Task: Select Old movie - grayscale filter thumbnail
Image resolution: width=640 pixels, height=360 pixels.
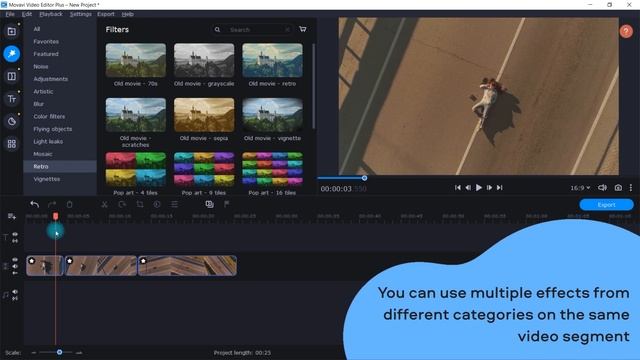Action: pyautogui.click(x=204, y=60)
